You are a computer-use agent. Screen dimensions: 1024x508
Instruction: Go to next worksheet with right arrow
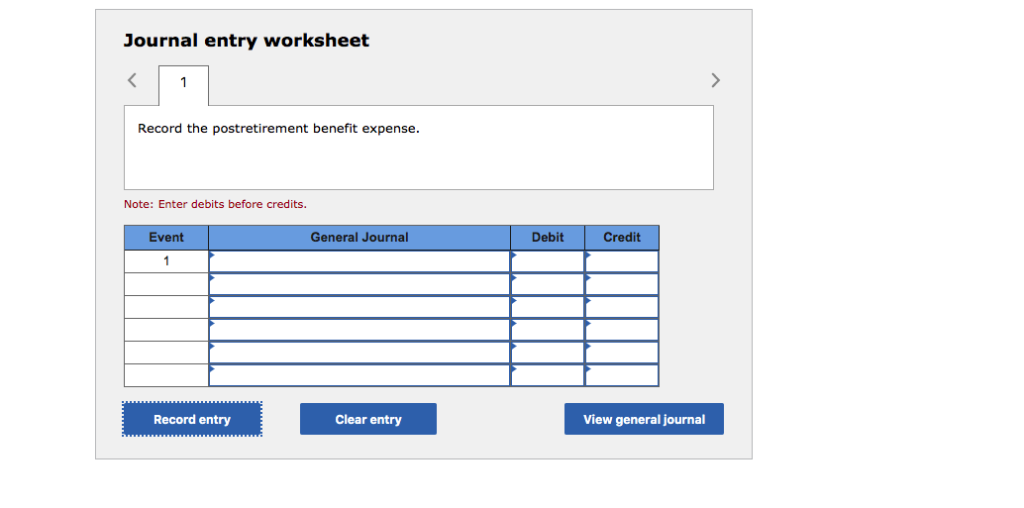pos(716,80)
